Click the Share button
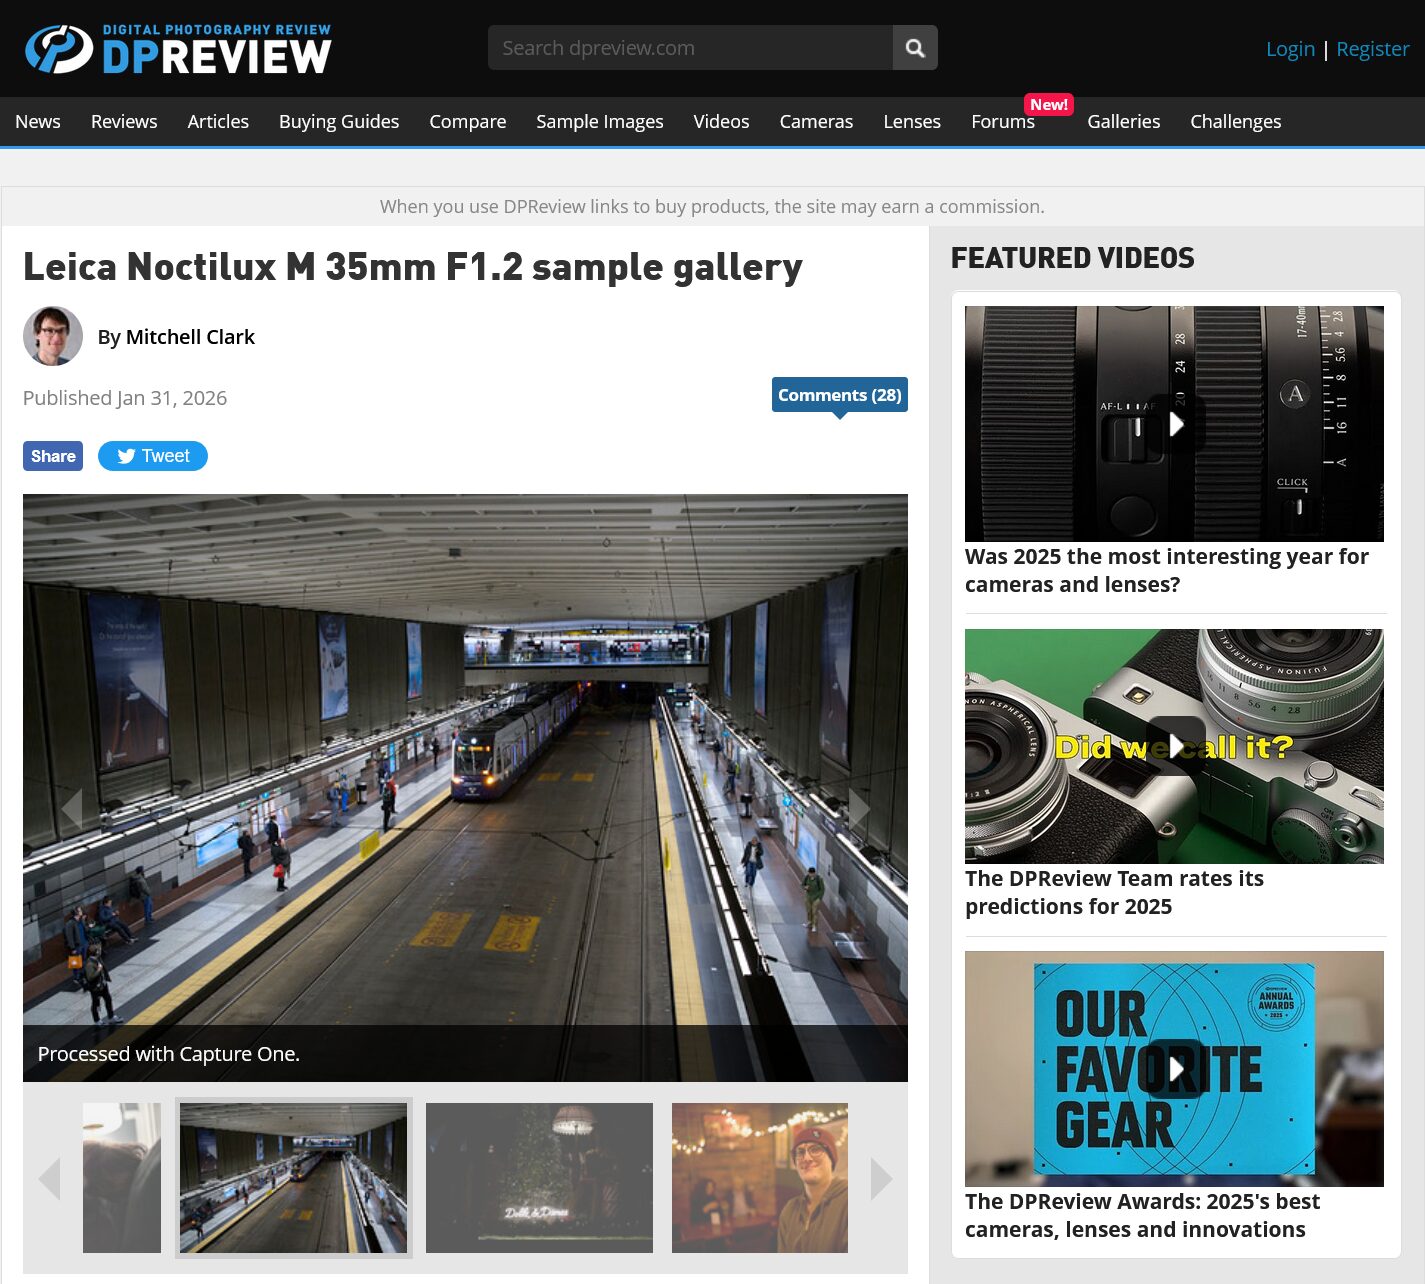This screenshot has width=1425, height=1284. pyautogui.click(x=53, y=456)
